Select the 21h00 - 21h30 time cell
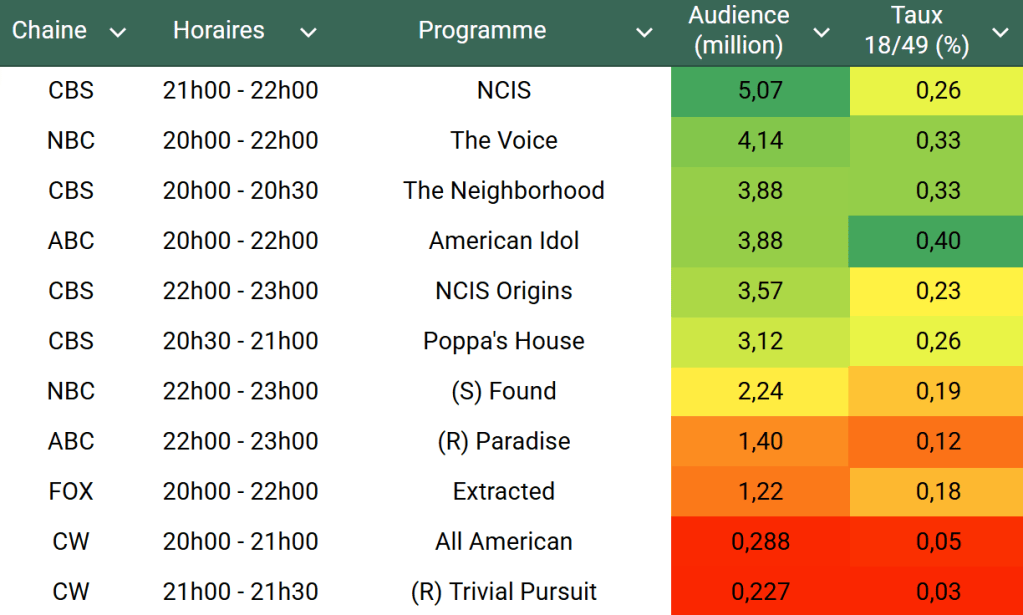Viewport: 1023px width, 615px height. 240,591
